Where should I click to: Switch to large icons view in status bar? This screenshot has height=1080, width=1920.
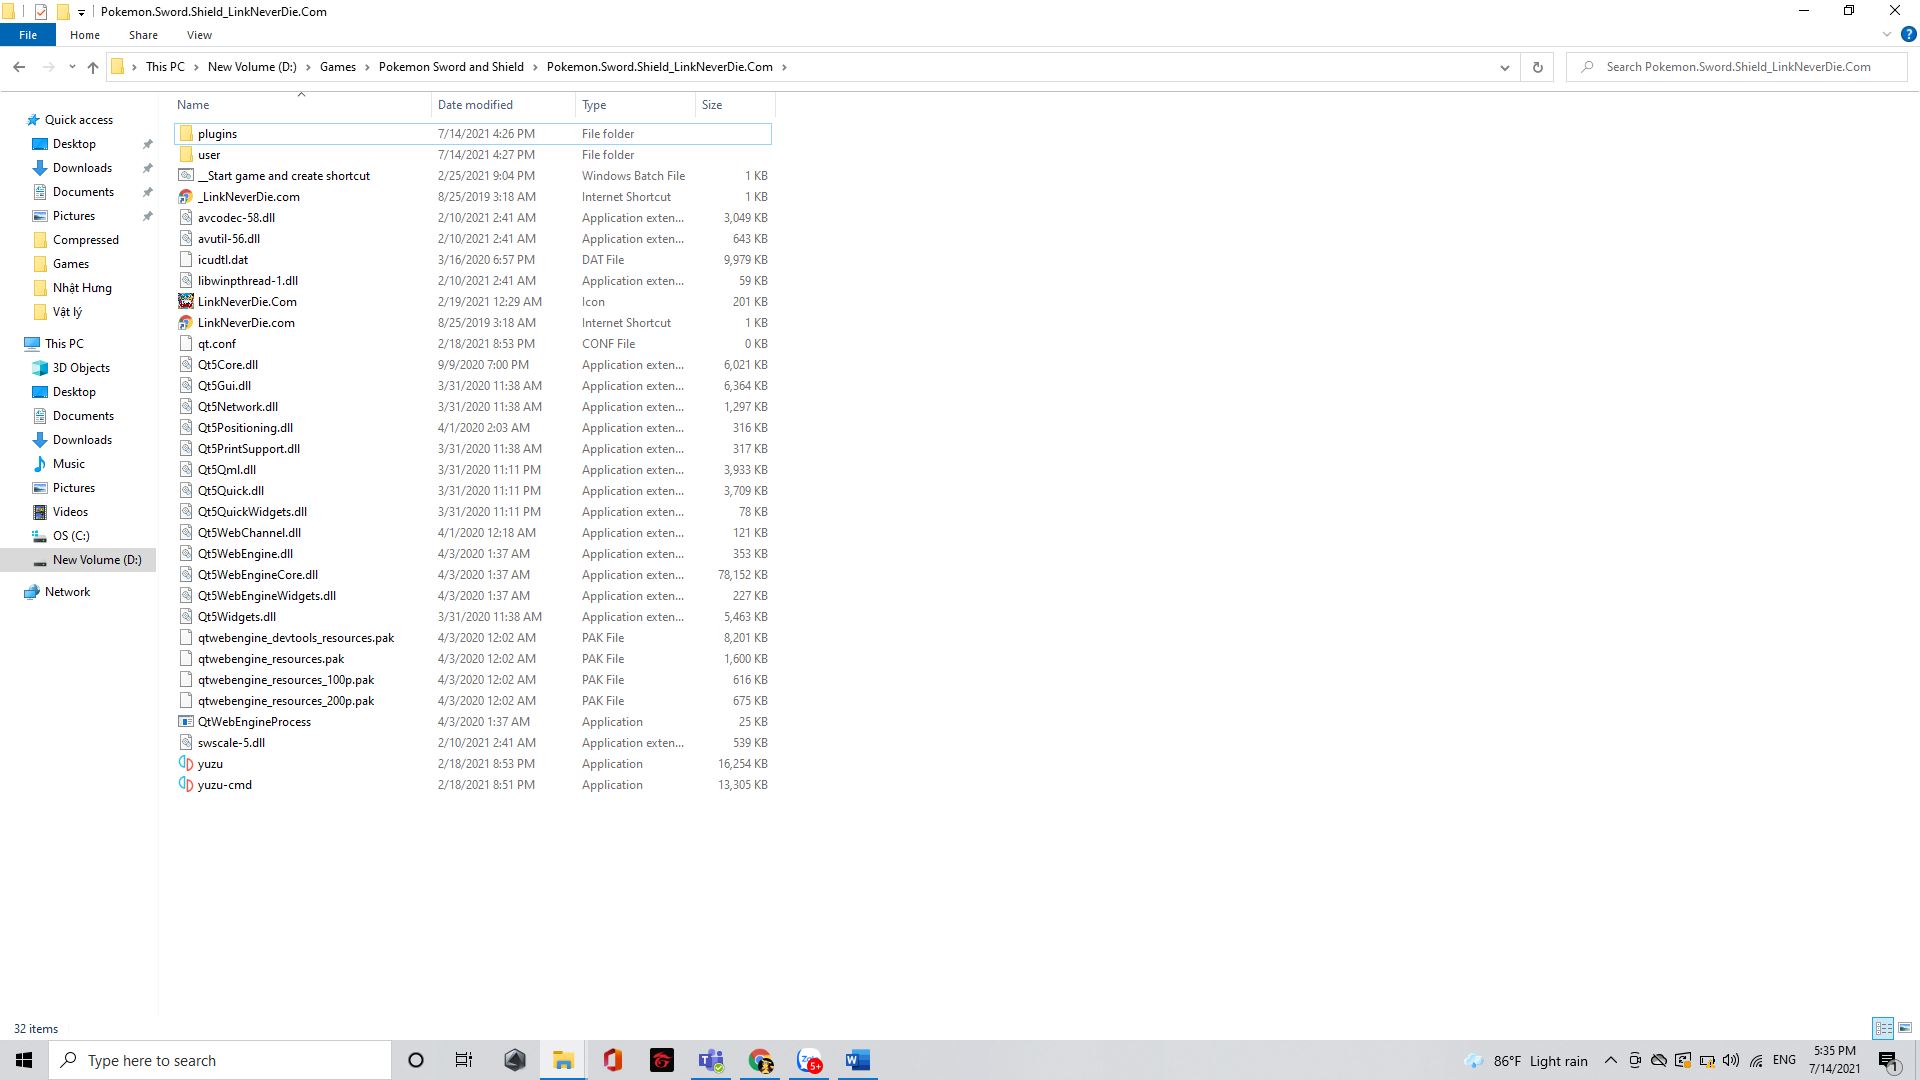click(1905, 1028)
